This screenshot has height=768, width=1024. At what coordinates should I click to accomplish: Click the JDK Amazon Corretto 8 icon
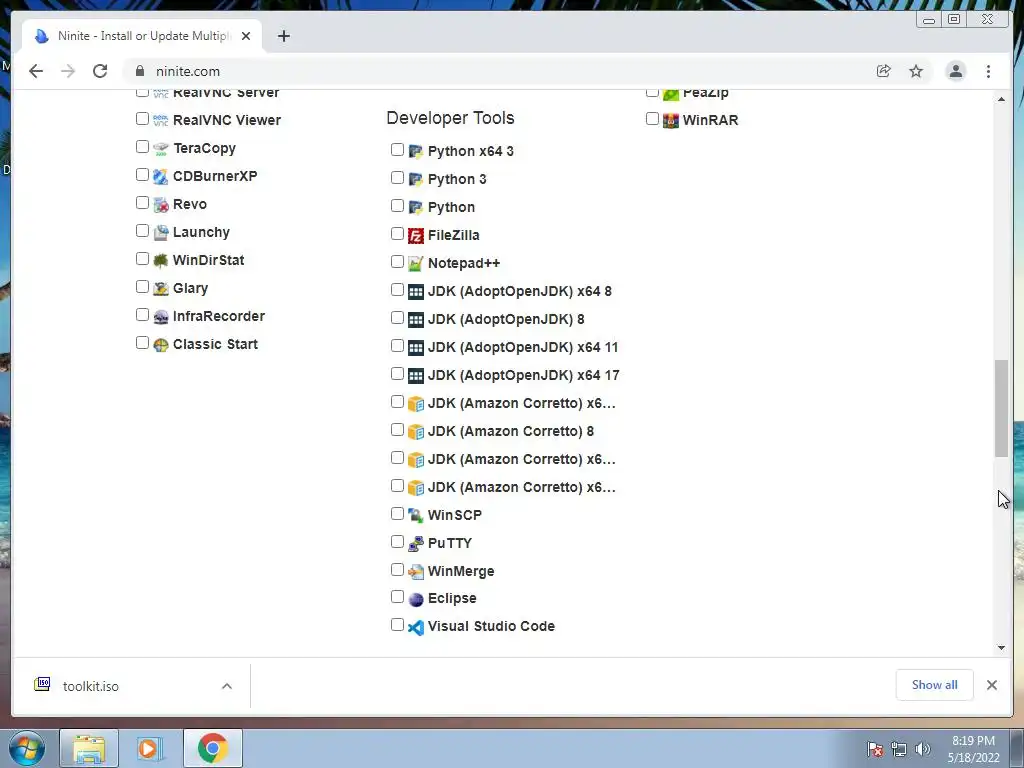click(x=415, y=432)
